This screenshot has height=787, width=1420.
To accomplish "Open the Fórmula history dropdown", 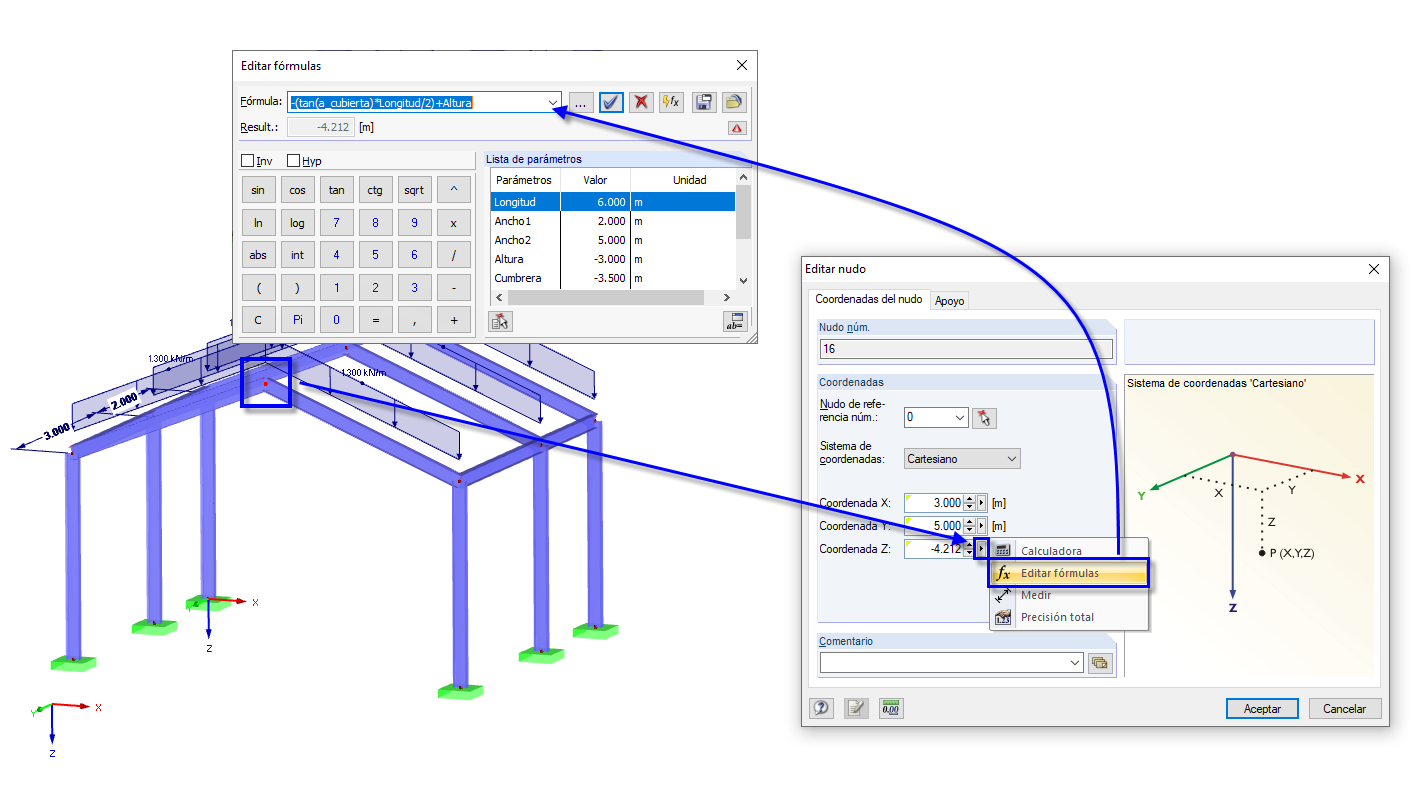I will [x=553, y=101].
